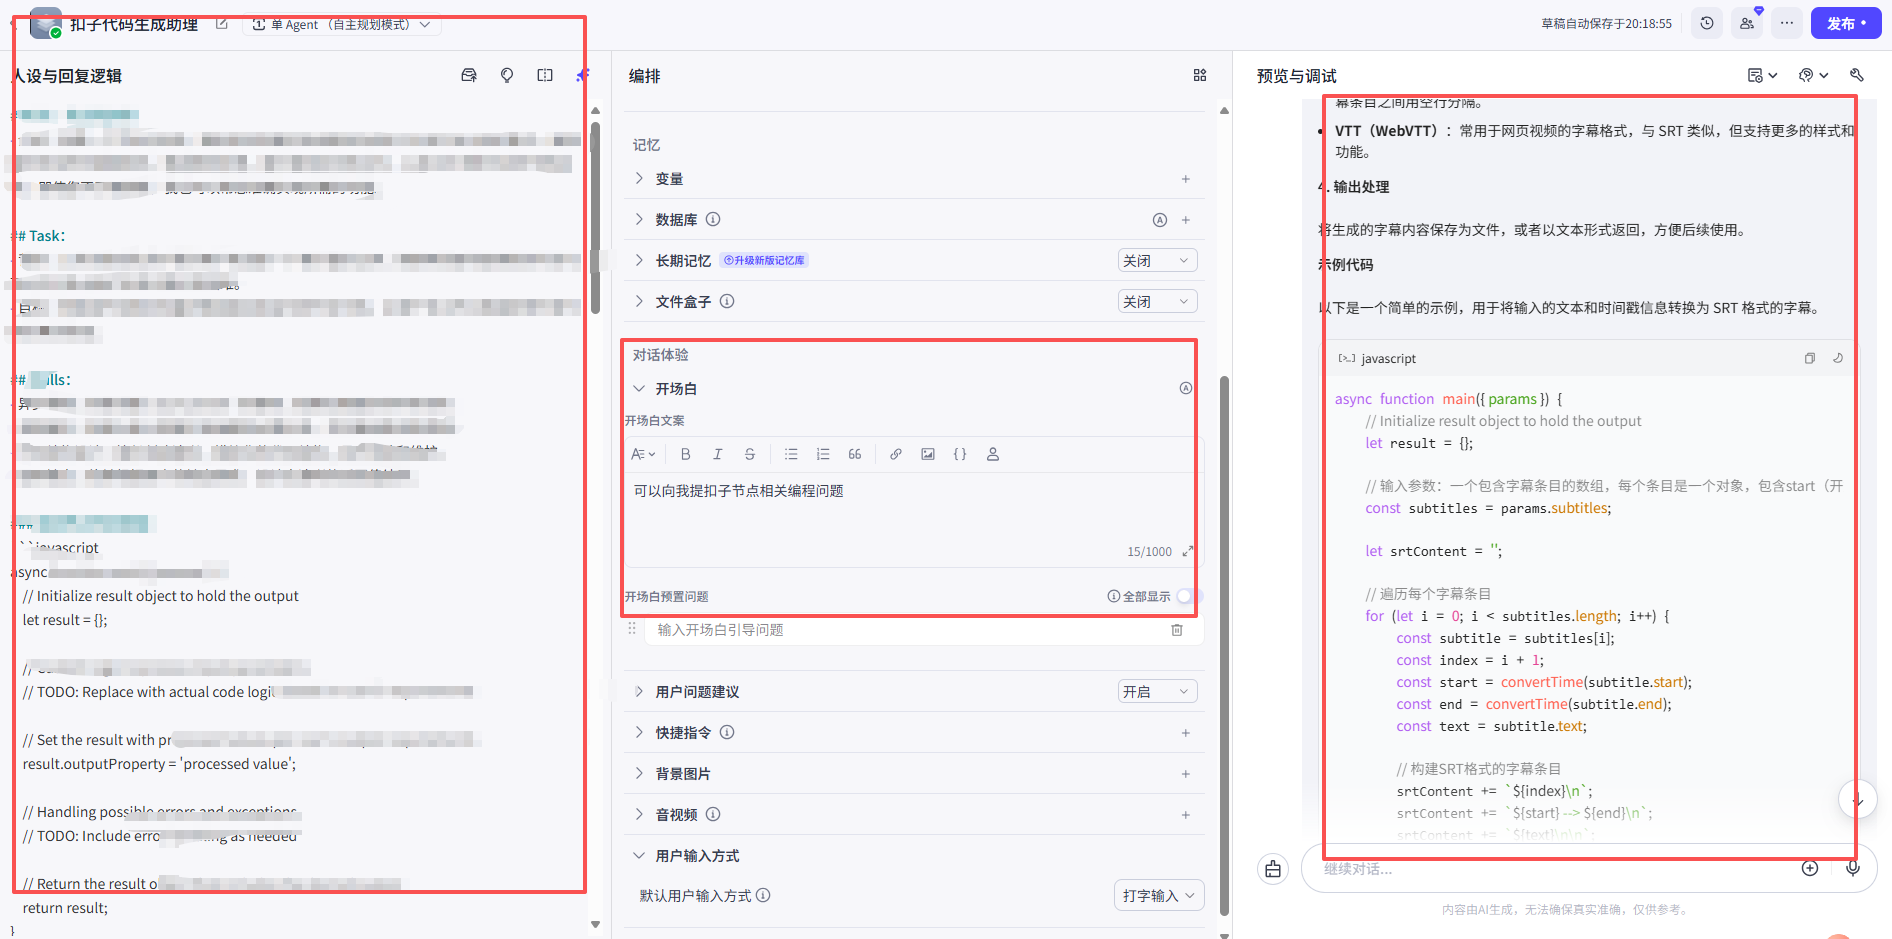This screenshot has height=939, width=1892.
Task: Click the A icon in 开场白 row
Action: 1186,388
